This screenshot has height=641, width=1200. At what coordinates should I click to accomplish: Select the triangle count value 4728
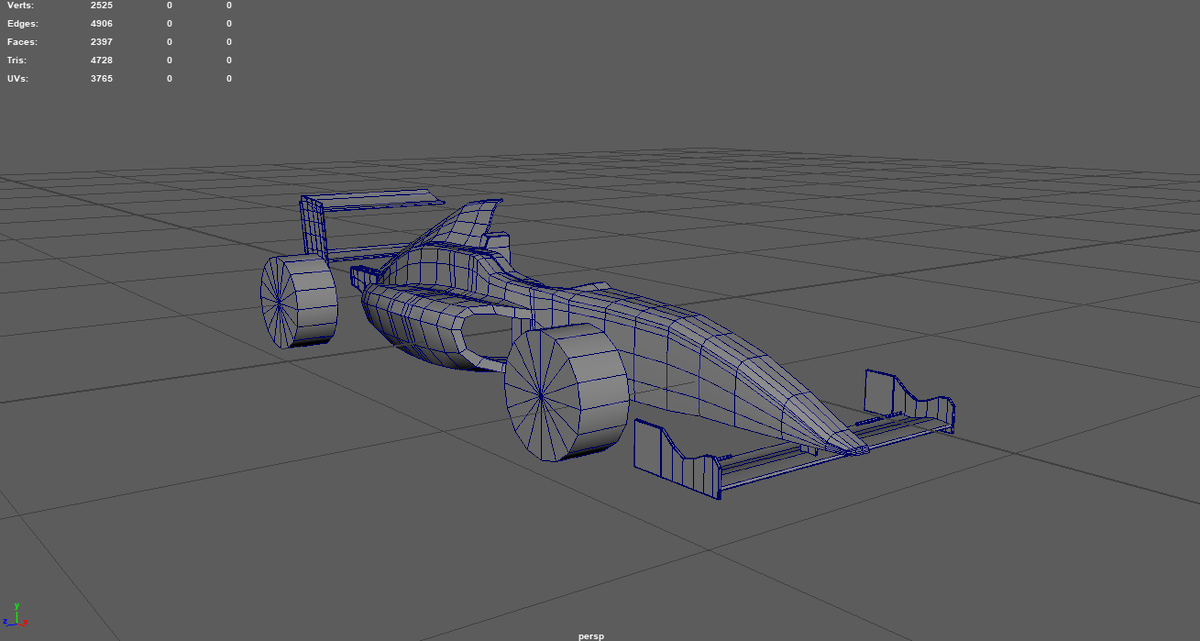click(x=101, y=60)
